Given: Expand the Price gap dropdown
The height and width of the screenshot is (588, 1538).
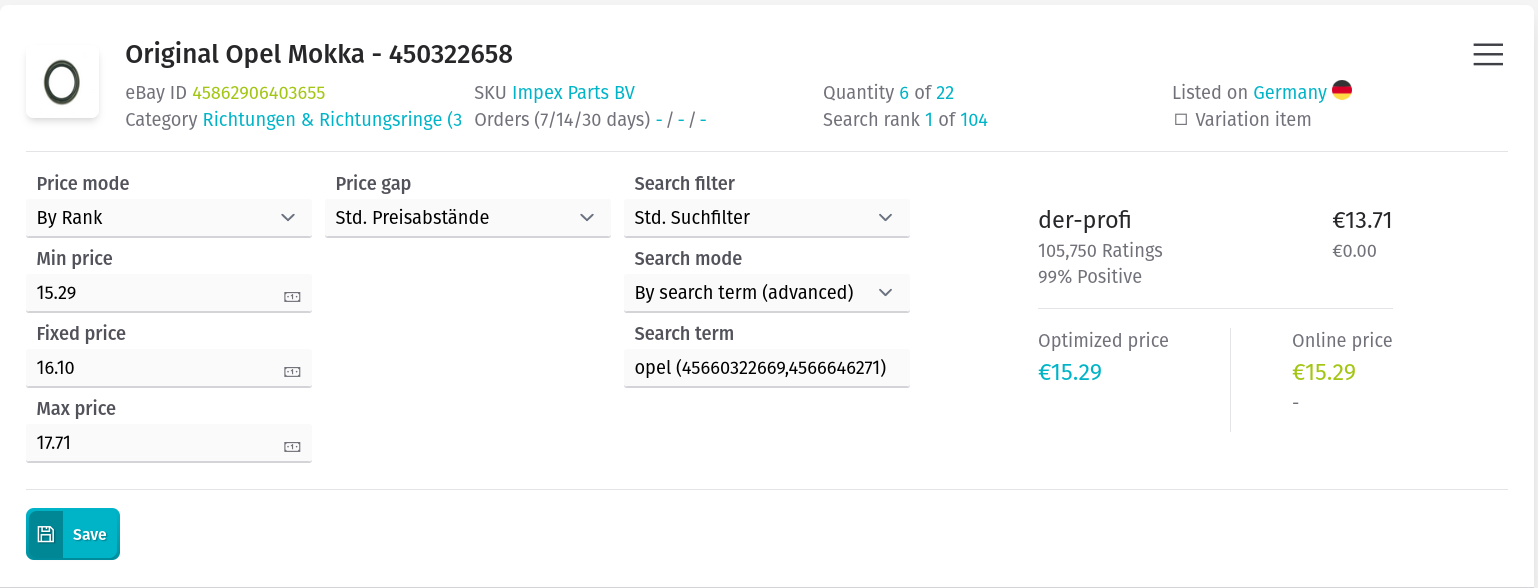Looking at the screenshot, I should (467, 218).
